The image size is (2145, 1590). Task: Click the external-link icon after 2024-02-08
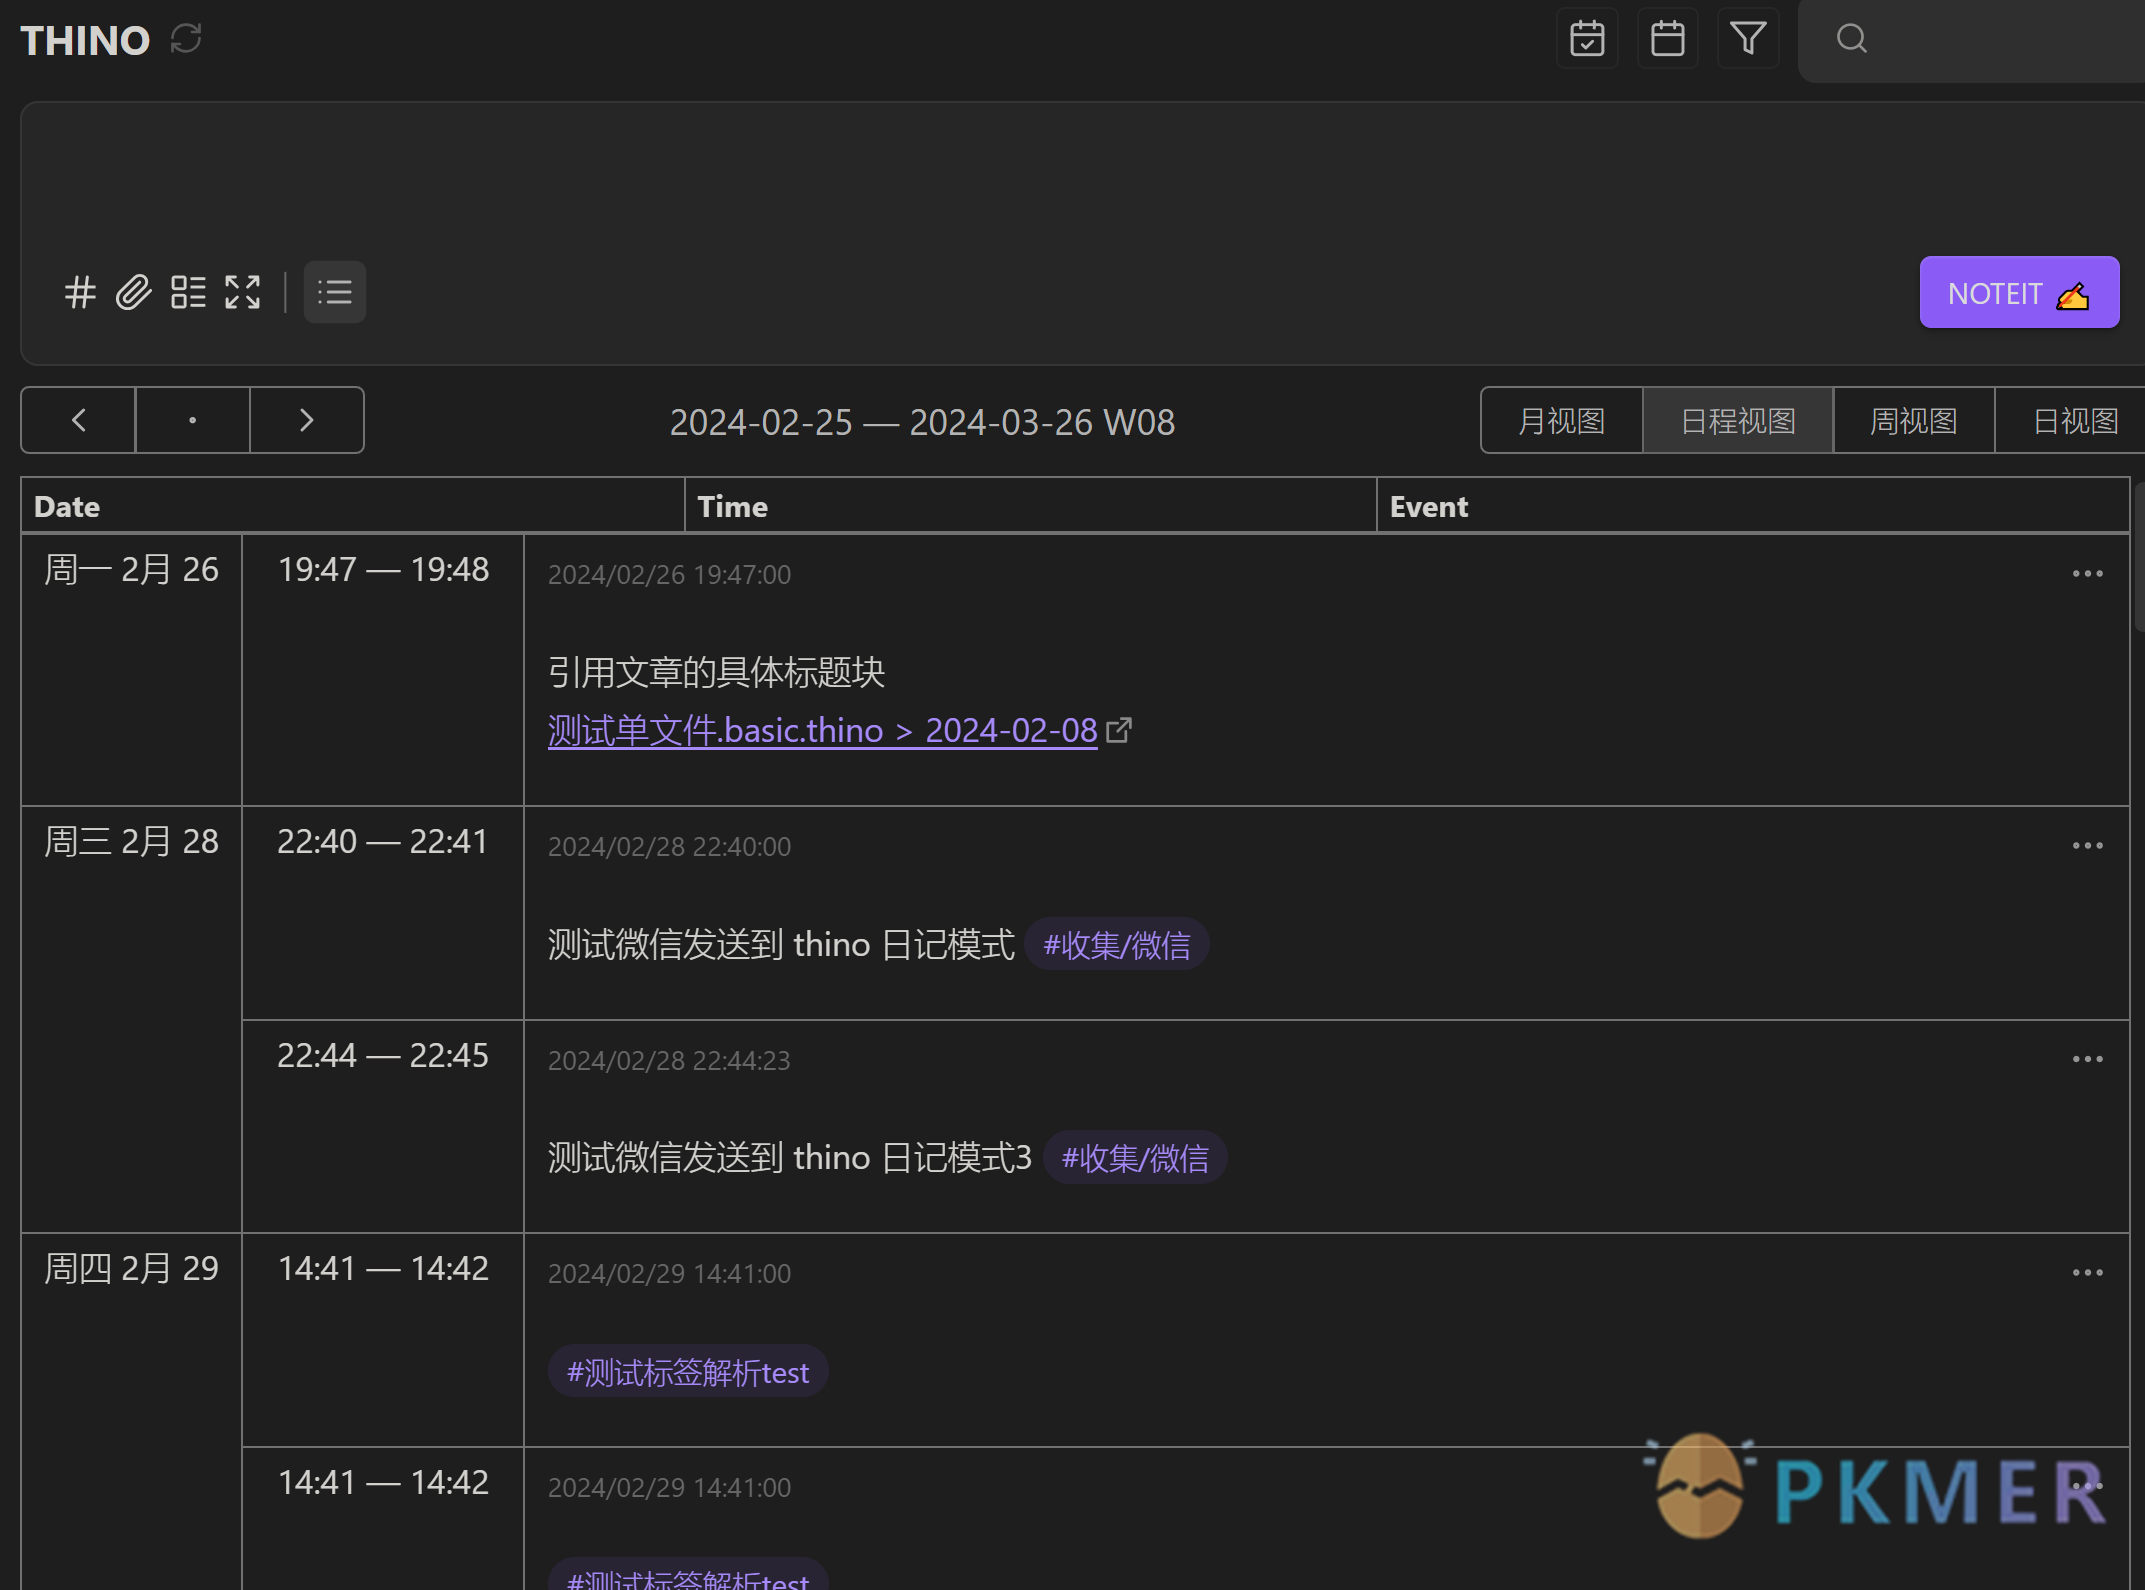click(1119, 731)
